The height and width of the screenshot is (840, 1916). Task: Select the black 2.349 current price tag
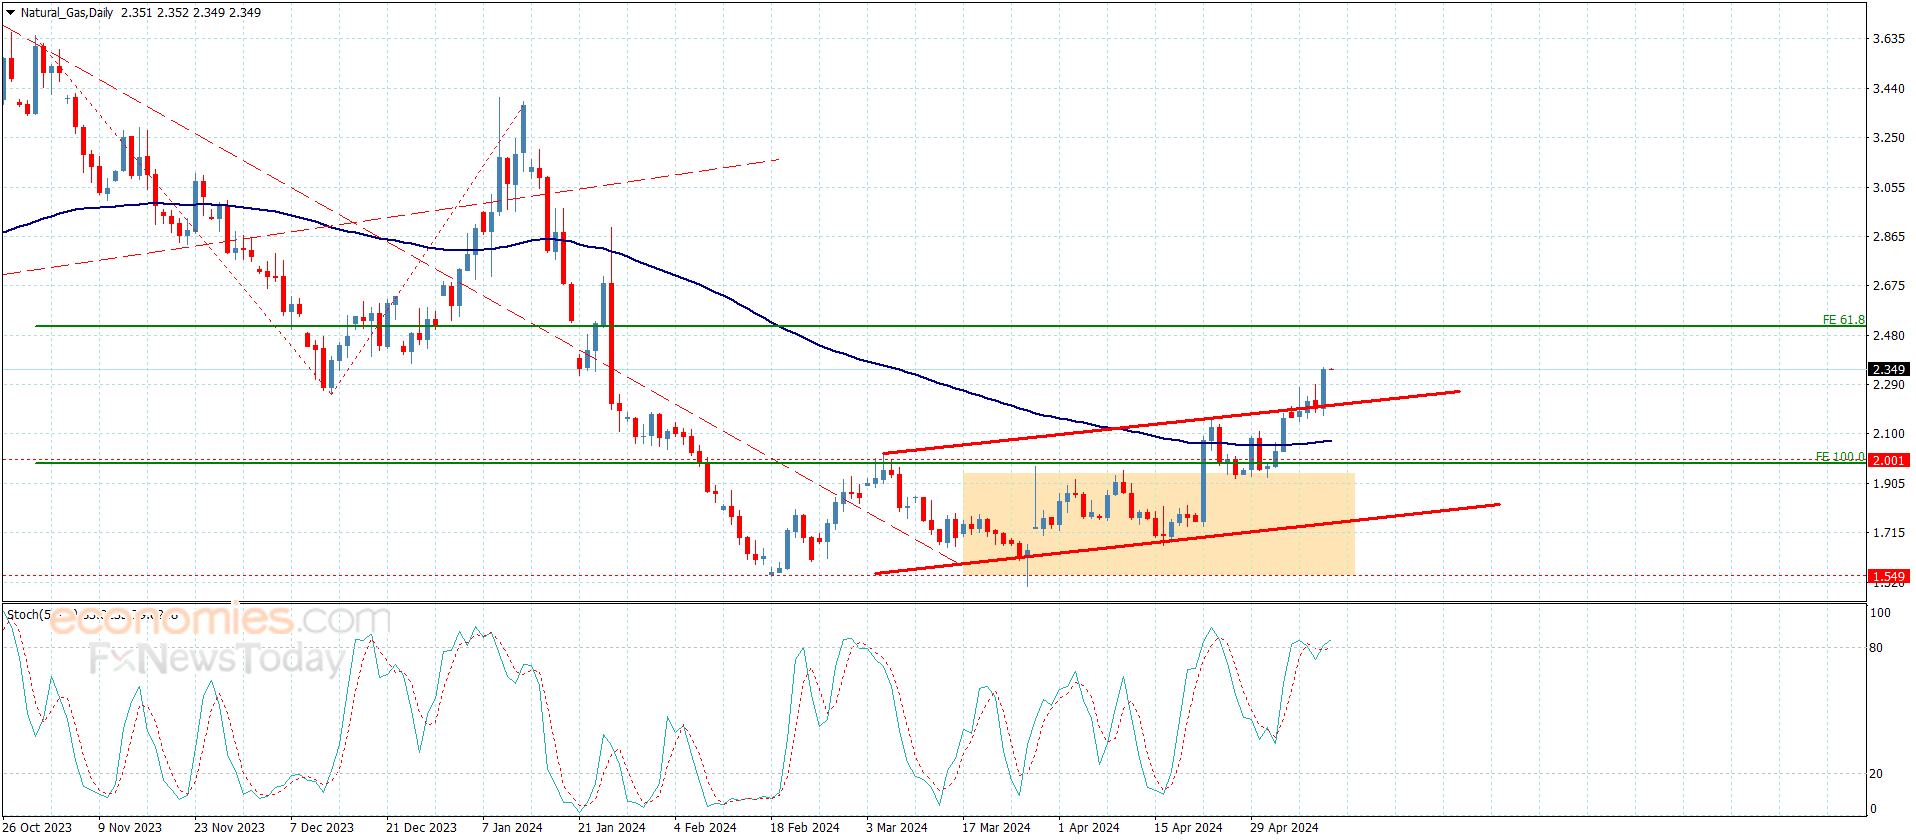pyautogui.click(x=1888, y=370)
